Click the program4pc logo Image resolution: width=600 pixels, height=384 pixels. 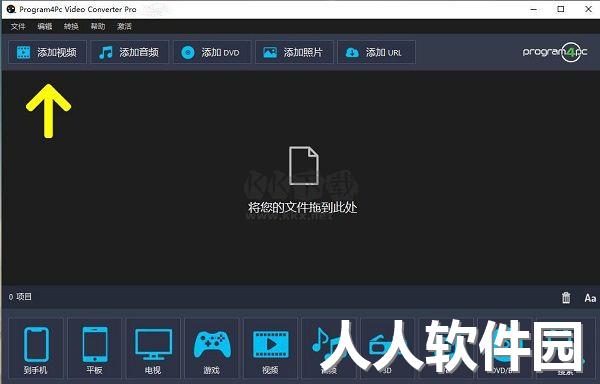555,52
